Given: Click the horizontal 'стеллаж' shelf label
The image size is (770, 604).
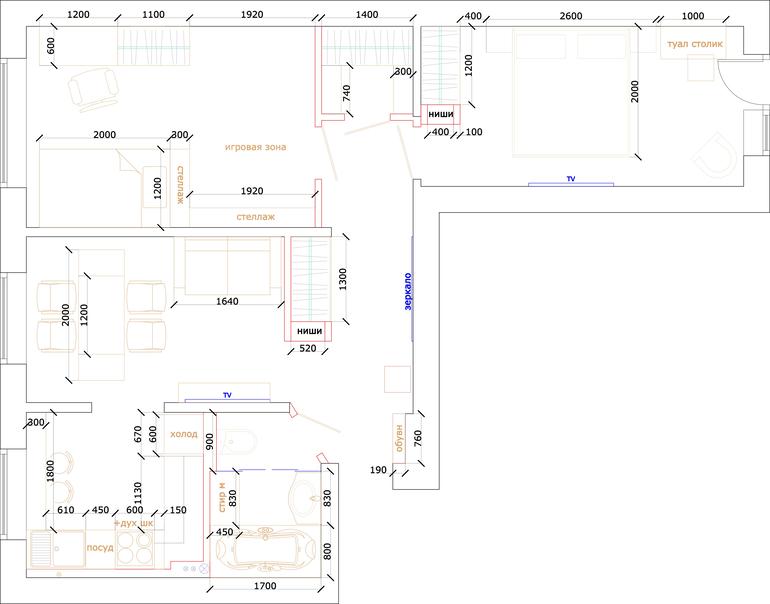Looking at the screenshot, I should pos(255,216).
